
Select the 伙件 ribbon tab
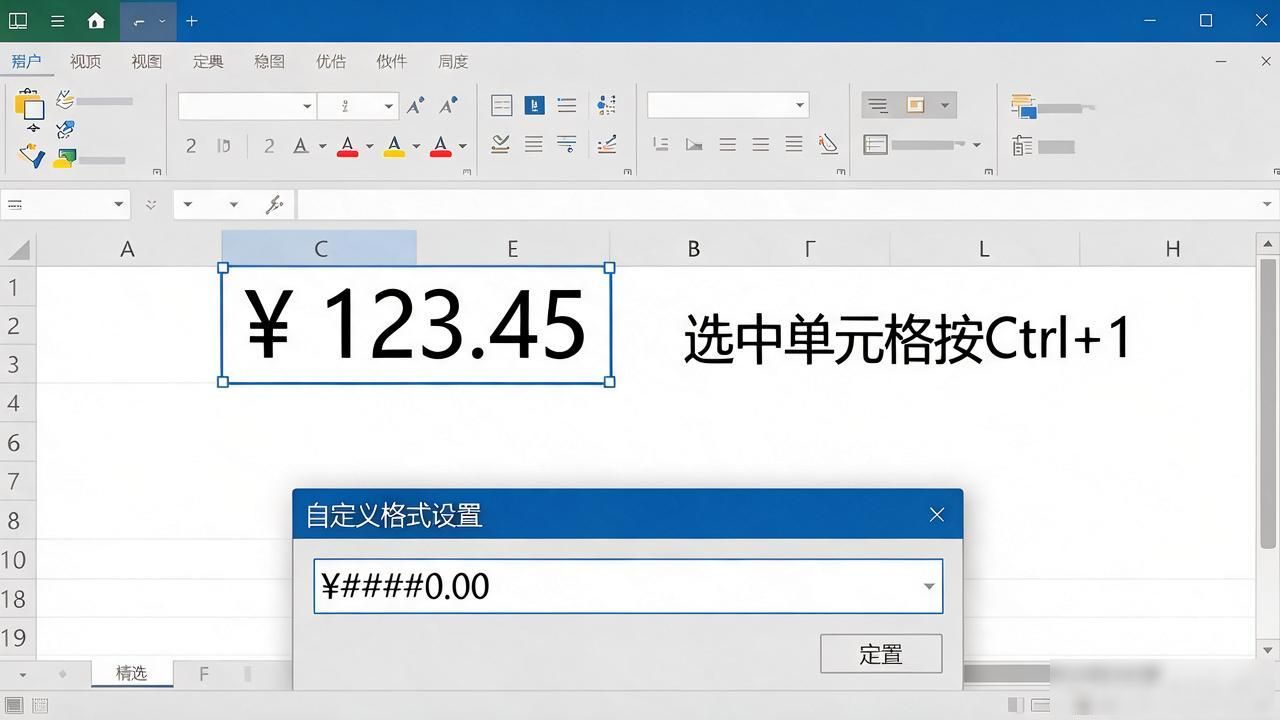click(x=392, y=61)
